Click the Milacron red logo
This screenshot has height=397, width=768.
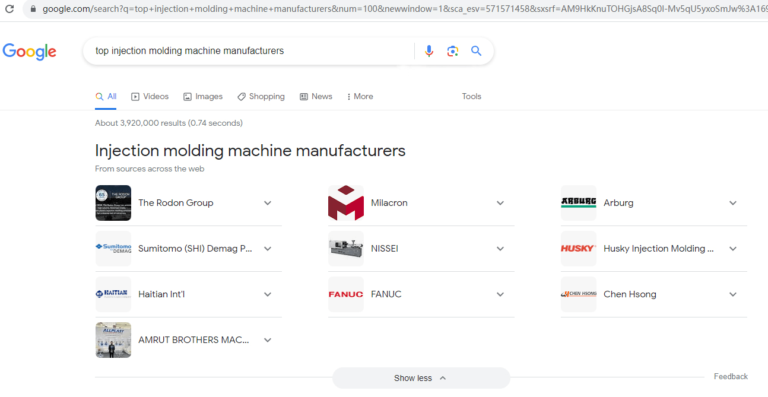coord(346,203)
